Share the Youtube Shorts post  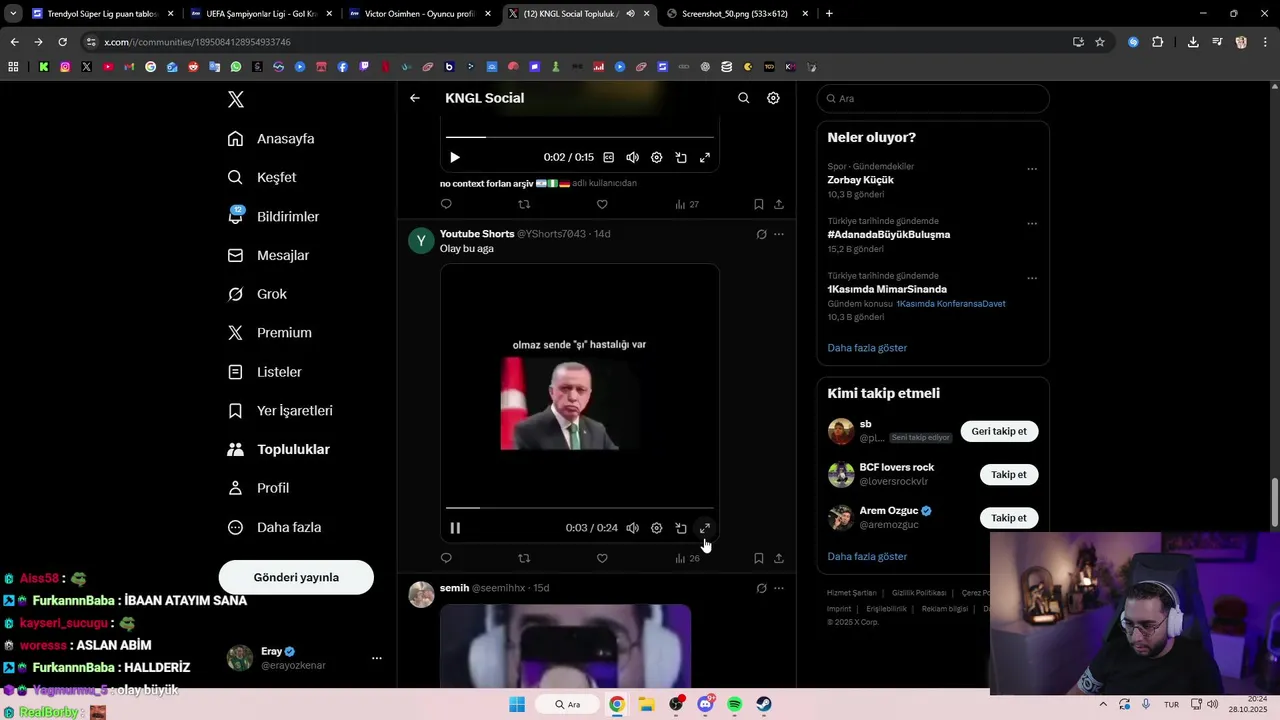pos(779,558)
